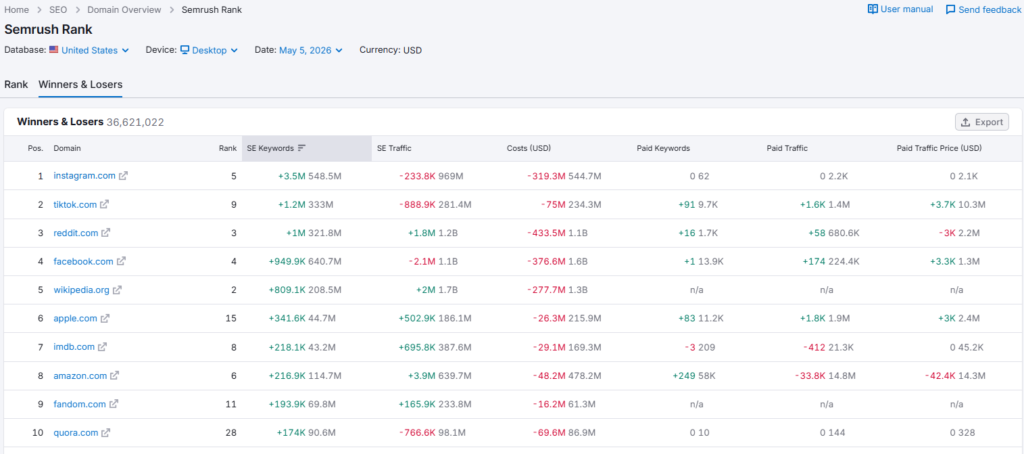Open the reddit.com domain link
The image size is (1024, 454).
[x=76, y=233]
